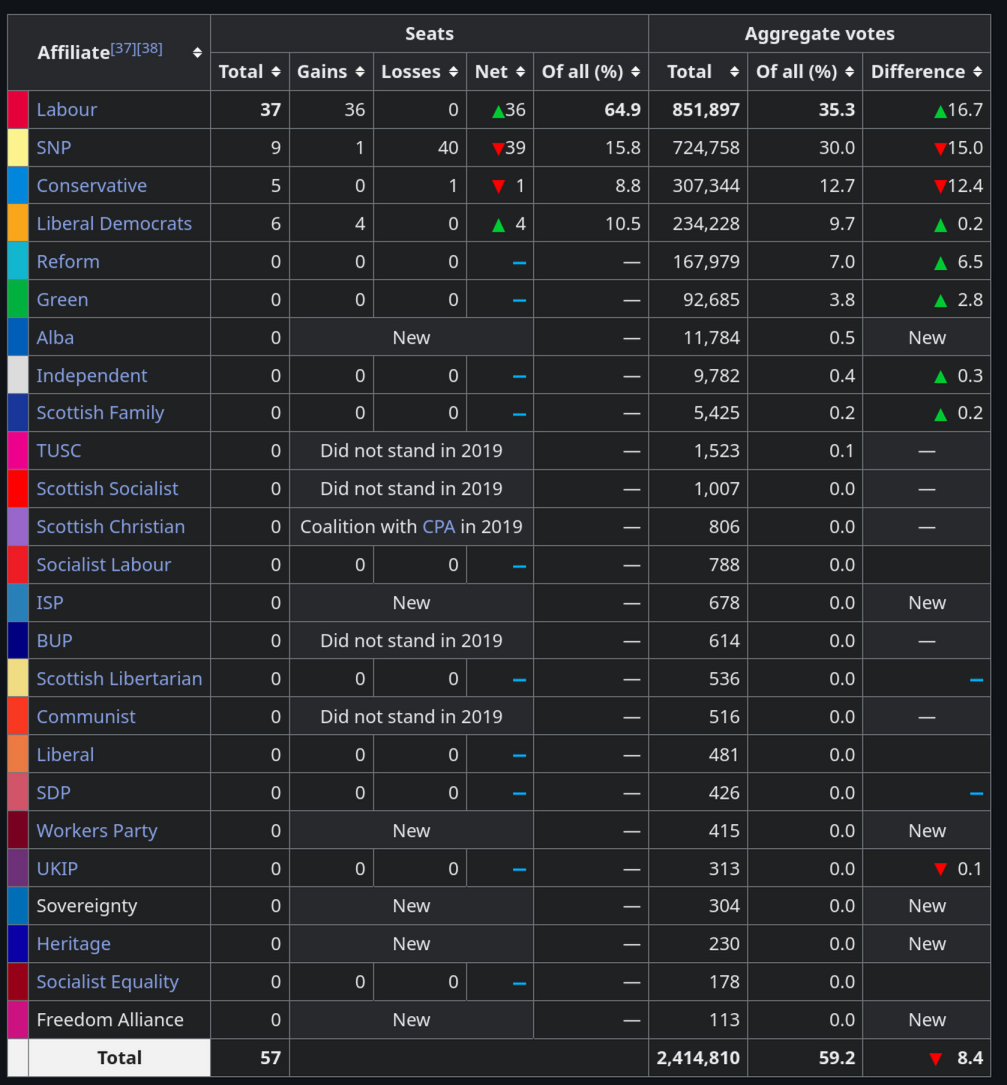Click the Seats group header
This screenshot has width=1007, height=1085.
[429, 34]
